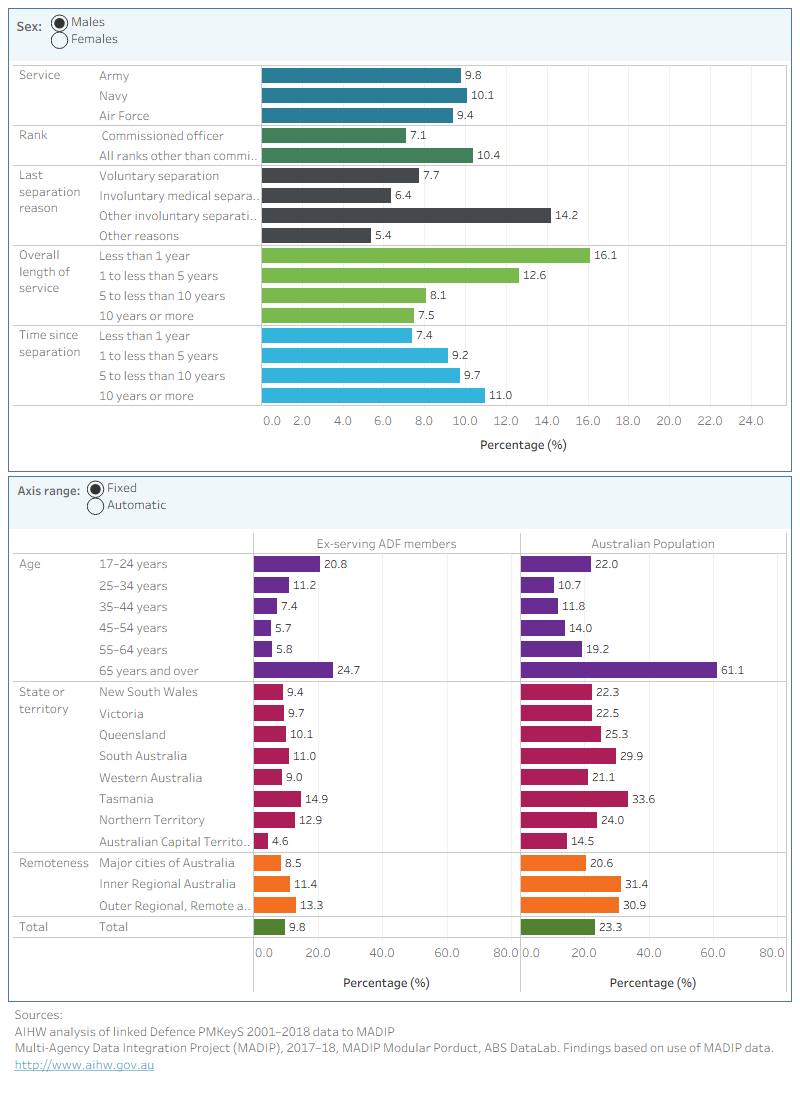800x1100 pixels.
Task: Click the 'Overall length of service' category label
Action: (x=44, y=271)
